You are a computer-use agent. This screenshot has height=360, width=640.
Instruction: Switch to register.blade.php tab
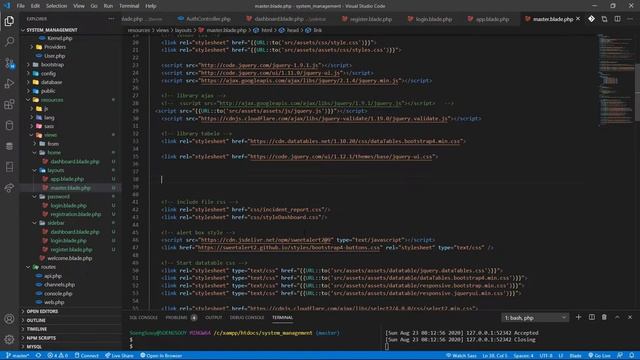367,19
